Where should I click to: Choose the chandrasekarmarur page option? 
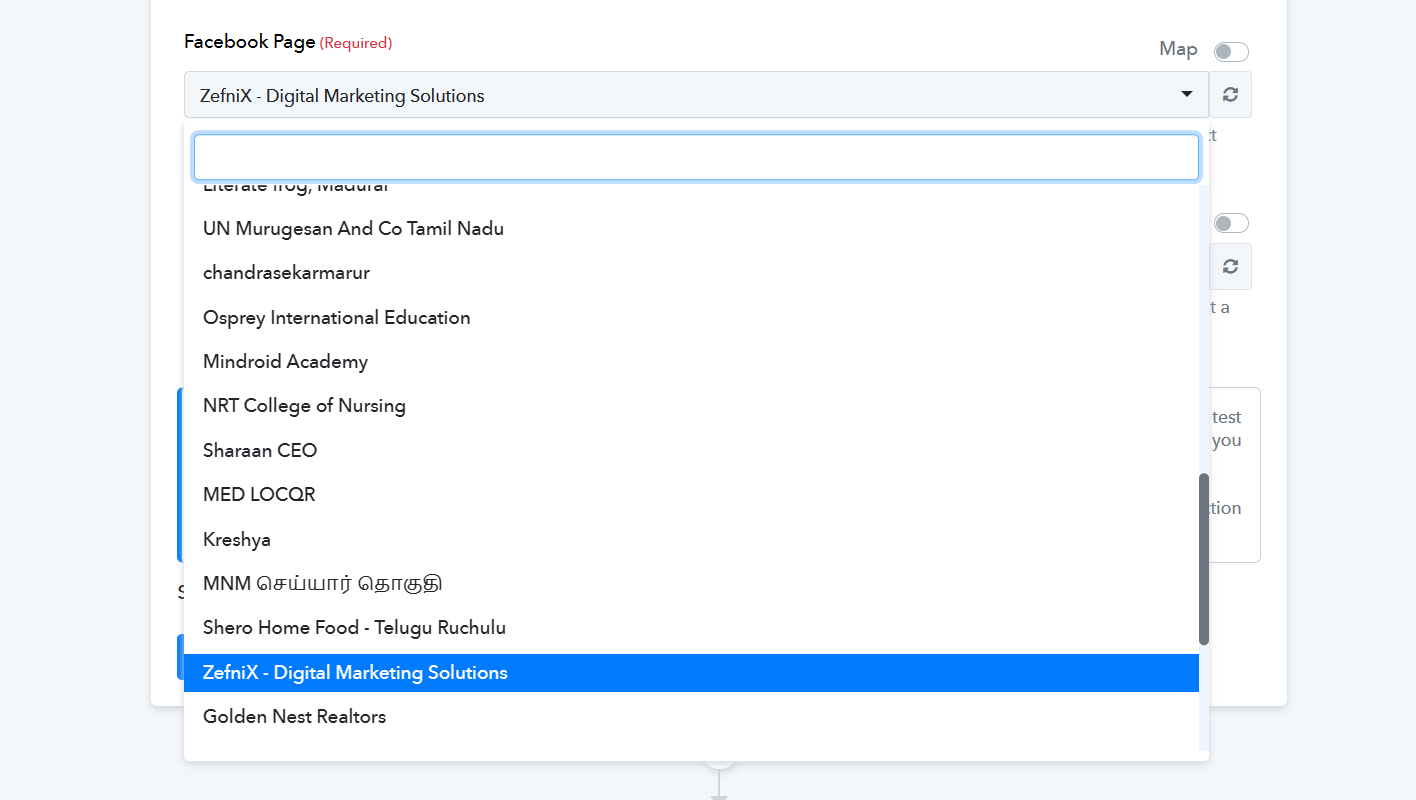click(x=691, y=273)
